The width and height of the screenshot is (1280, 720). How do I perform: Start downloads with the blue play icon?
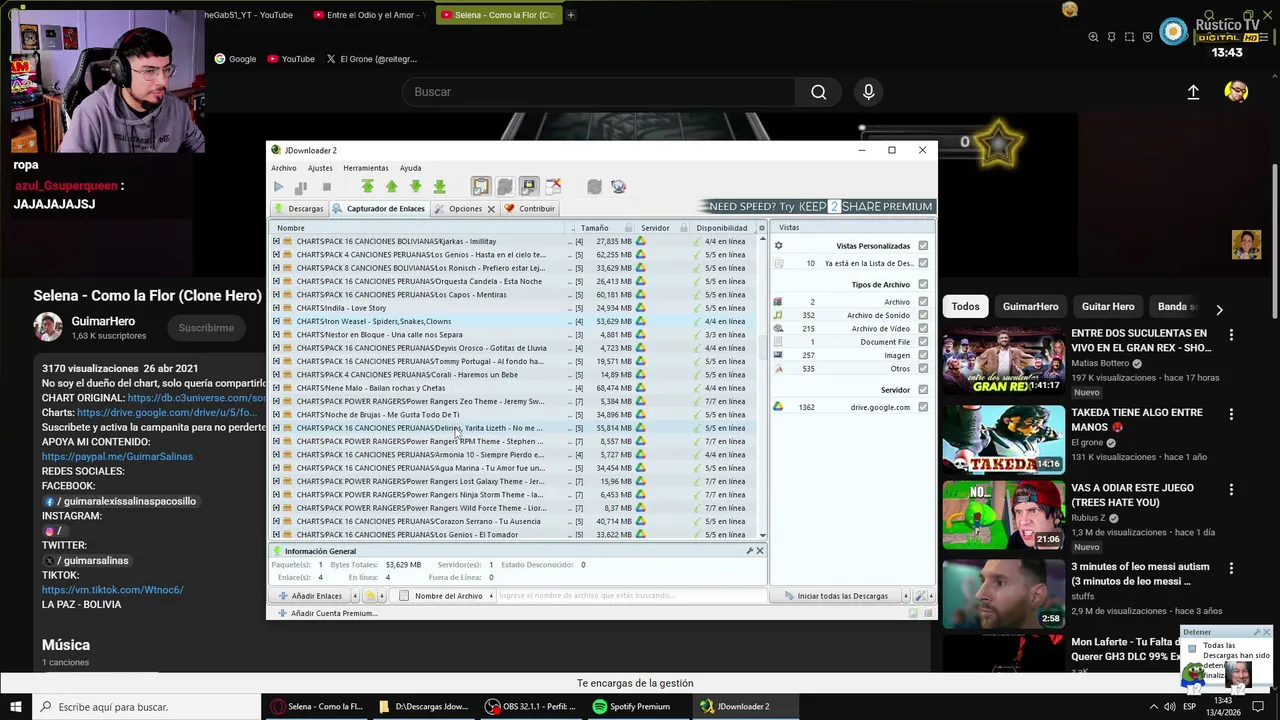(x=278, y=187)
